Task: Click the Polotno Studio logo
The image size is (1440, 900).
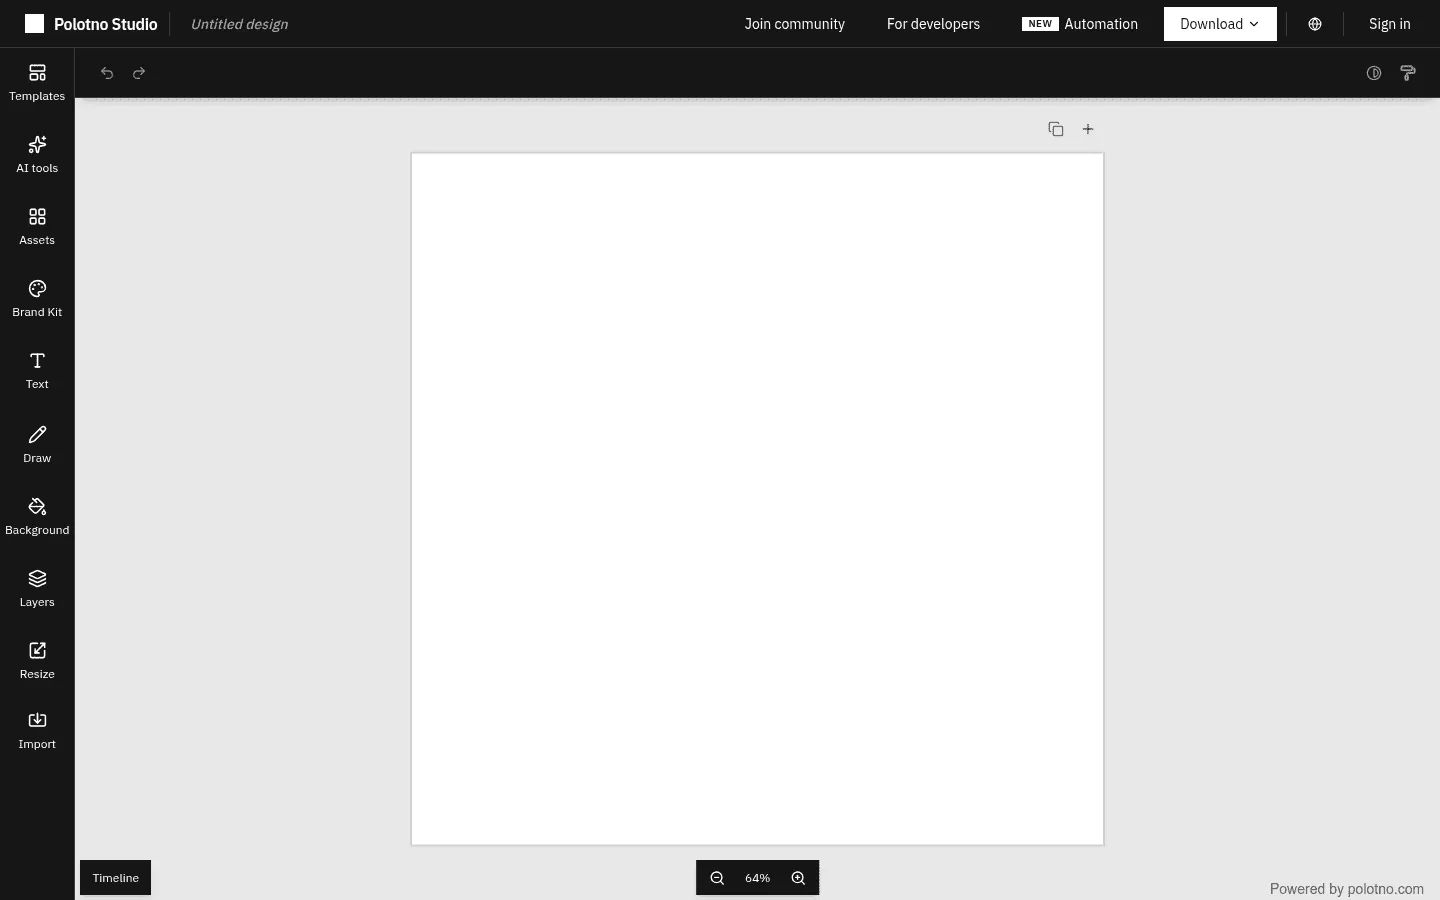Action: (91, 24)
